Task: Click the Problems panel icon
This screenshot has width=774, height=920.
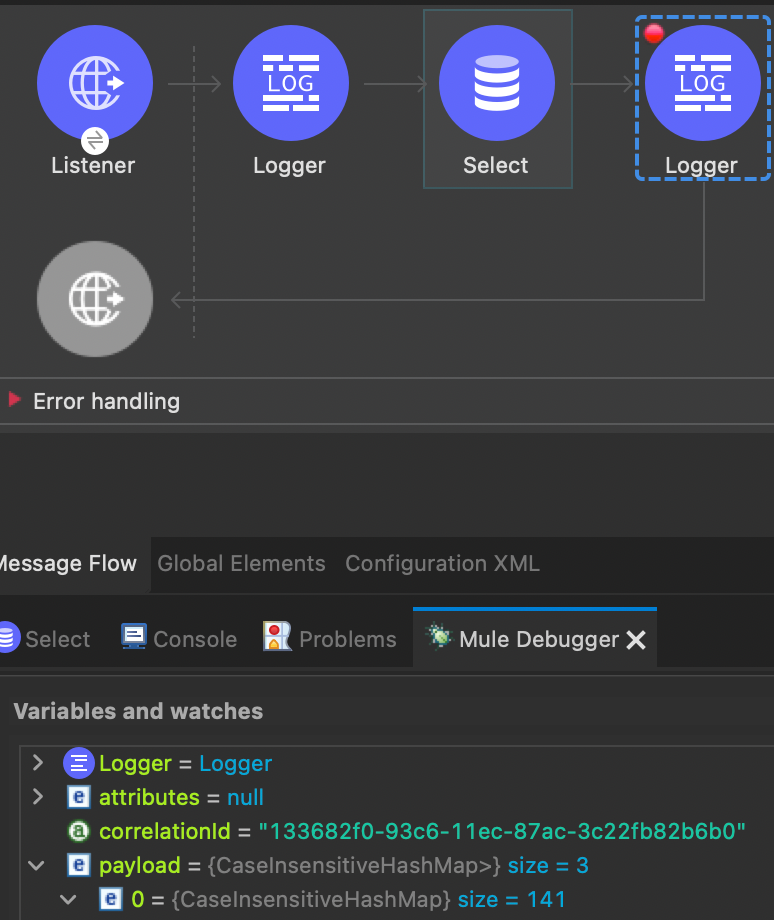Action: coord(275,637)
